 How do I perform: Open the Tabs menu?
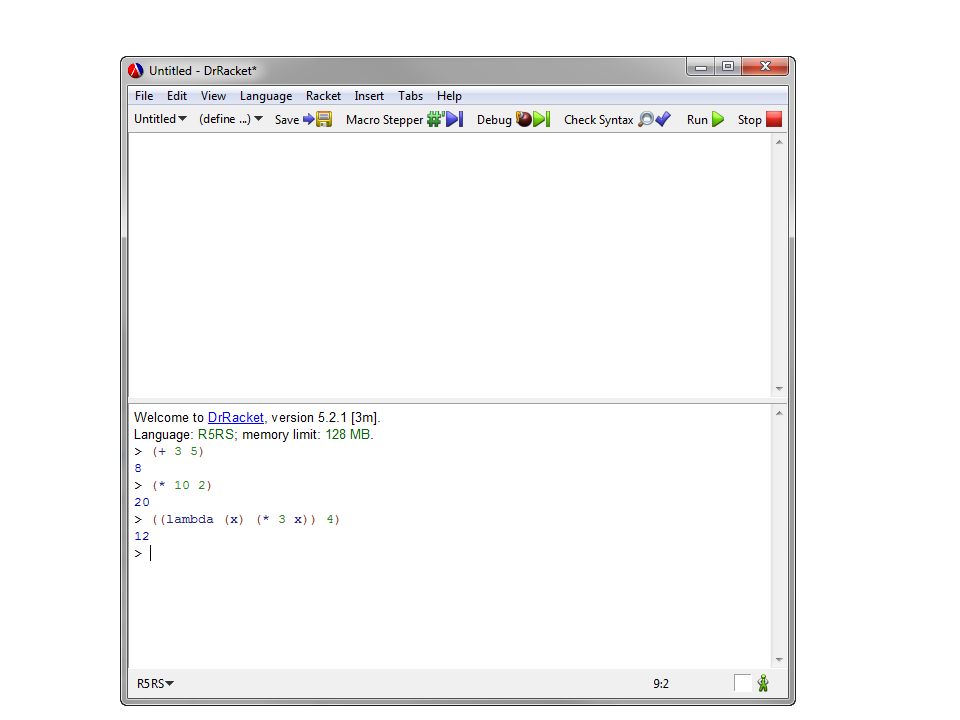coord(410,96)
